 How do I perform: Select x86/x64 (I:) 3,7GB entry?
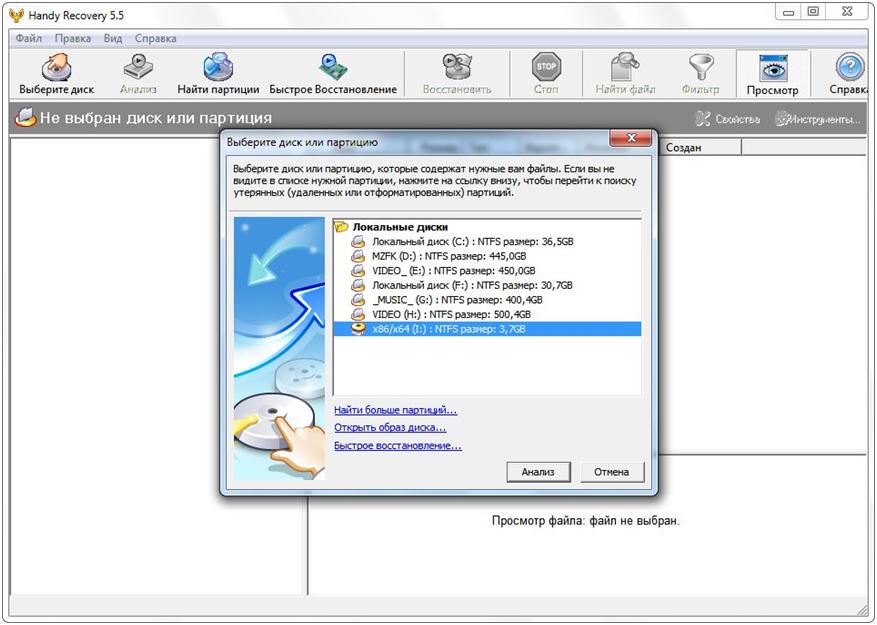click(x=487, y=329)
